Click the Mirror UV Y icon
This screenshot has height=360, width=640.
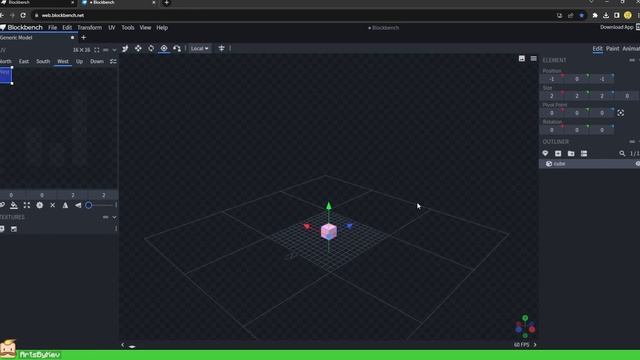pos(78,205)
